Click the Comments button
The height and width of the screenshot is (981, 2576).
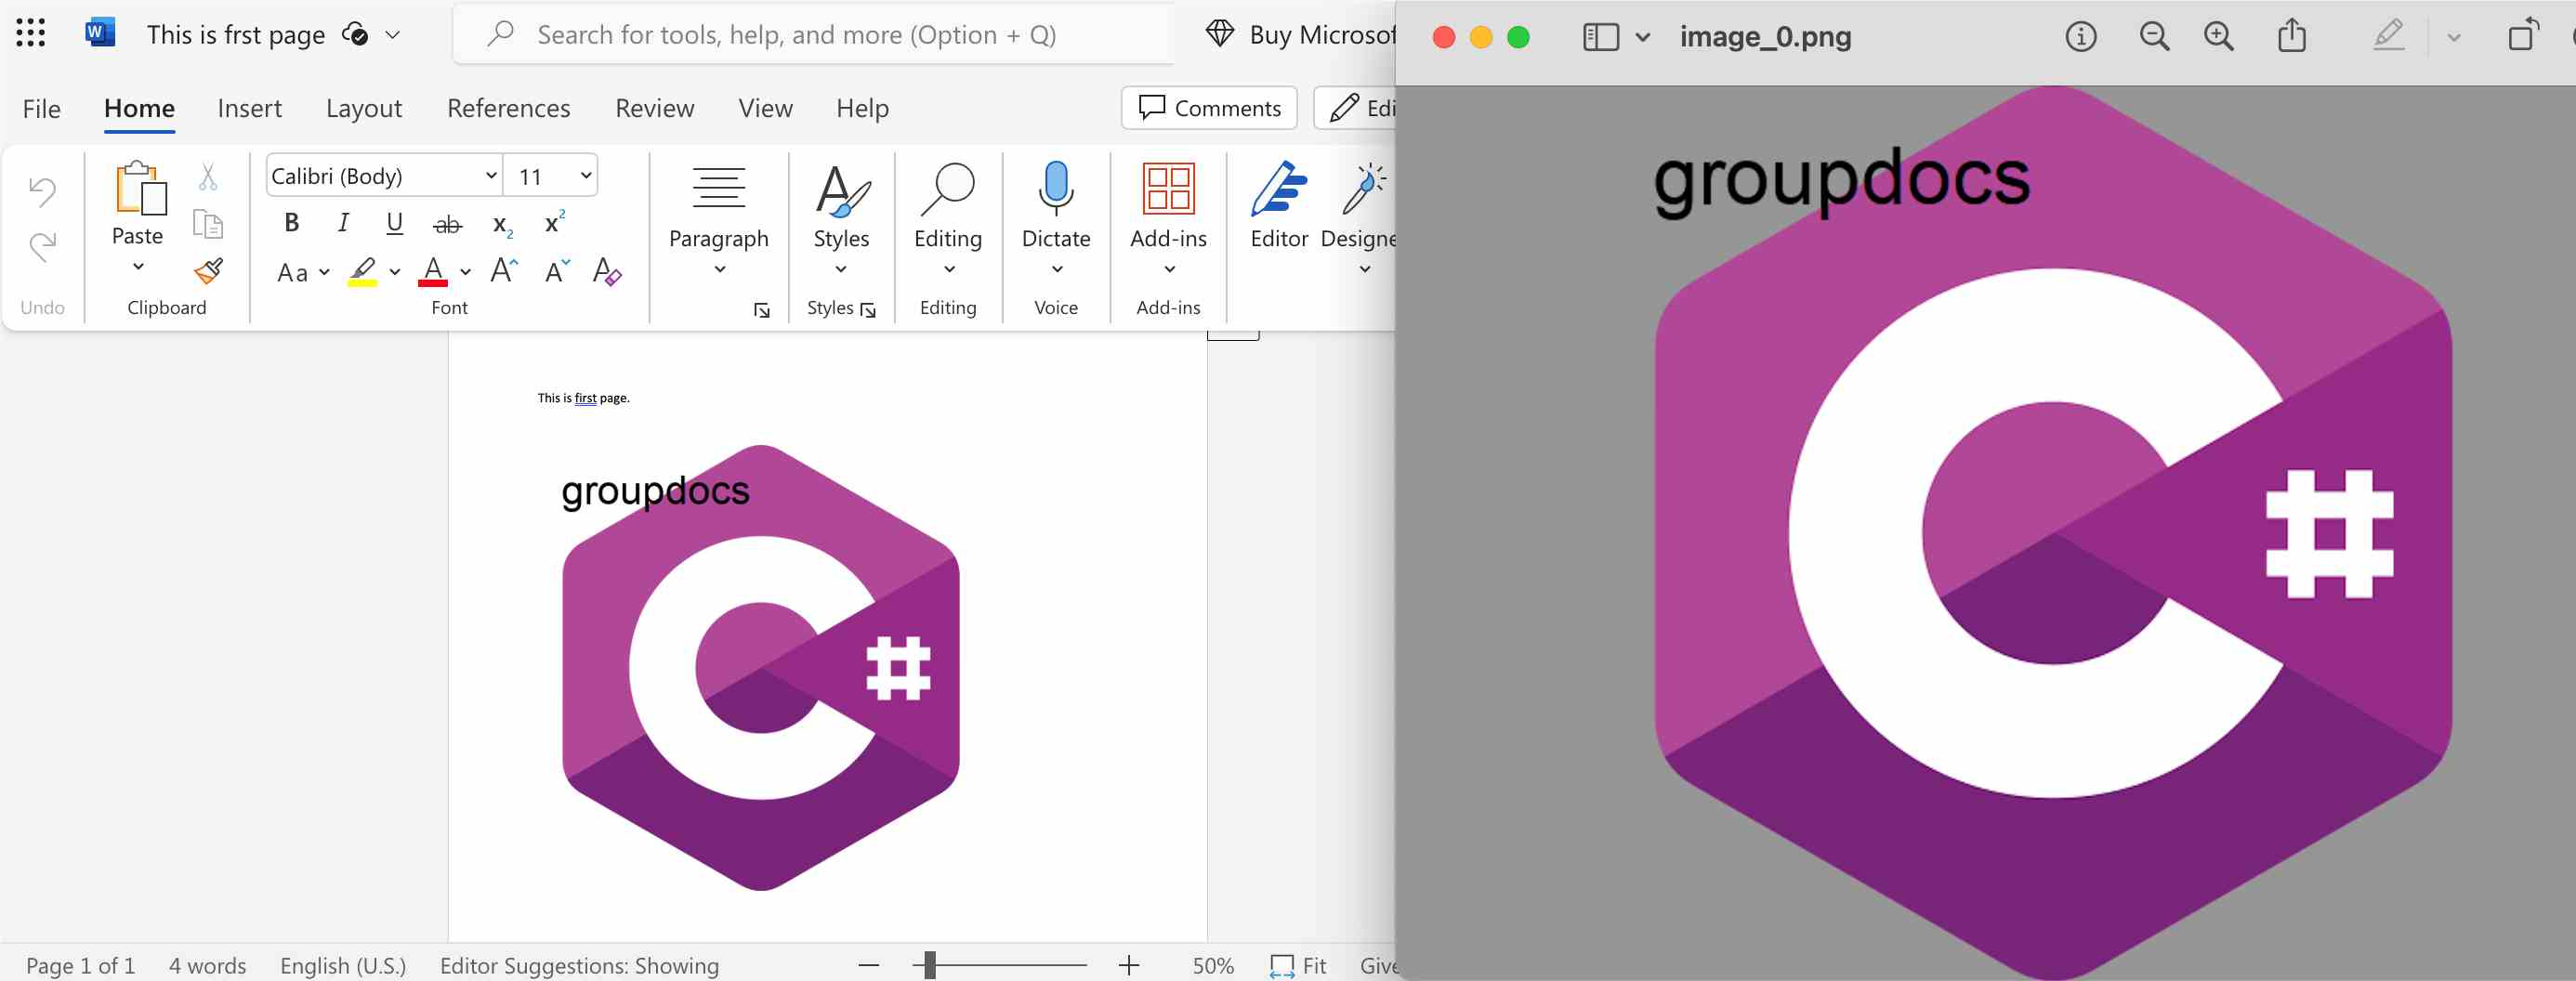[1209, 108]
